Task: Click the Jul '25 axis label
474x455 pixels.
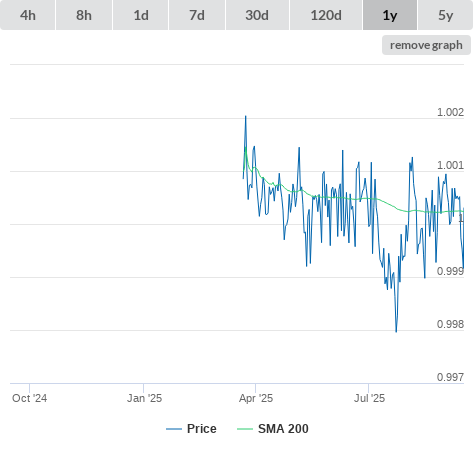Action: click(x=369, y=398)
